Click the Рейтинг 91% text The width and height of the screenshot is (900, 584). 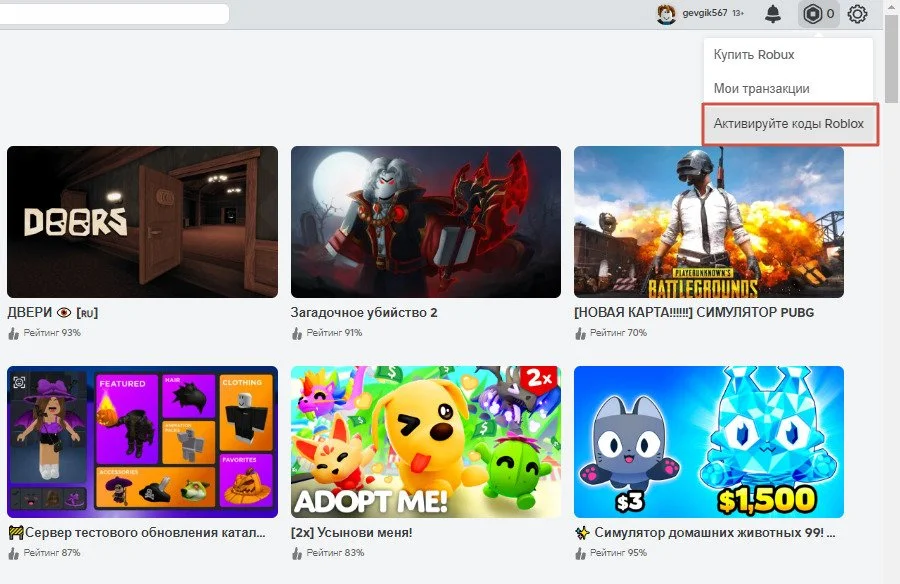coord(334,332)
